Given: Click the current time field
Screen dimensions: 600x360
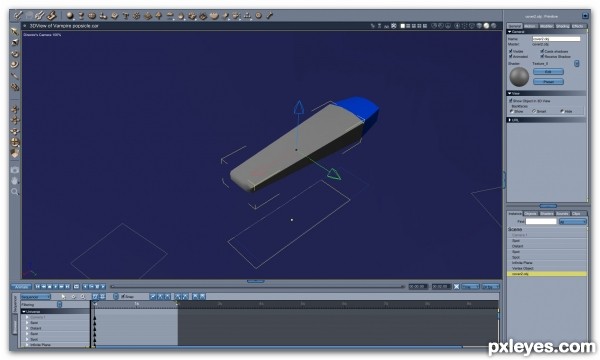Looking at the screenshot, I should click(417, 286).
